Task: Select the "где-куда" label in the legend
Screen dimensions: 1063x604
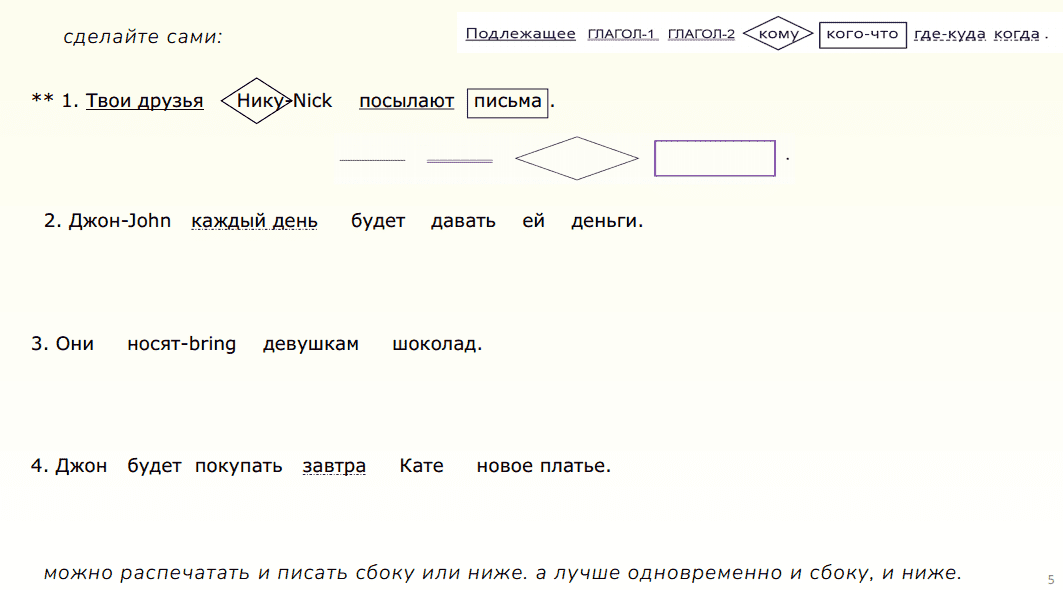Action: point(950,35)
